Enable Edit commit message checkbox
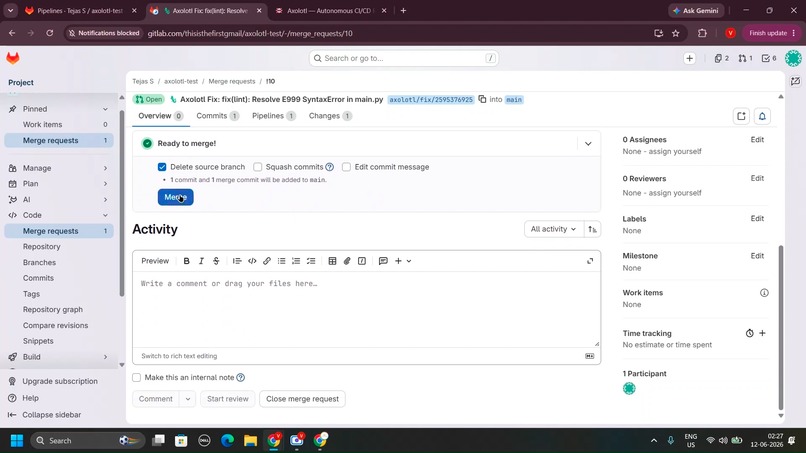The height and width of the screenshot is (453, 806). [346, 167]
